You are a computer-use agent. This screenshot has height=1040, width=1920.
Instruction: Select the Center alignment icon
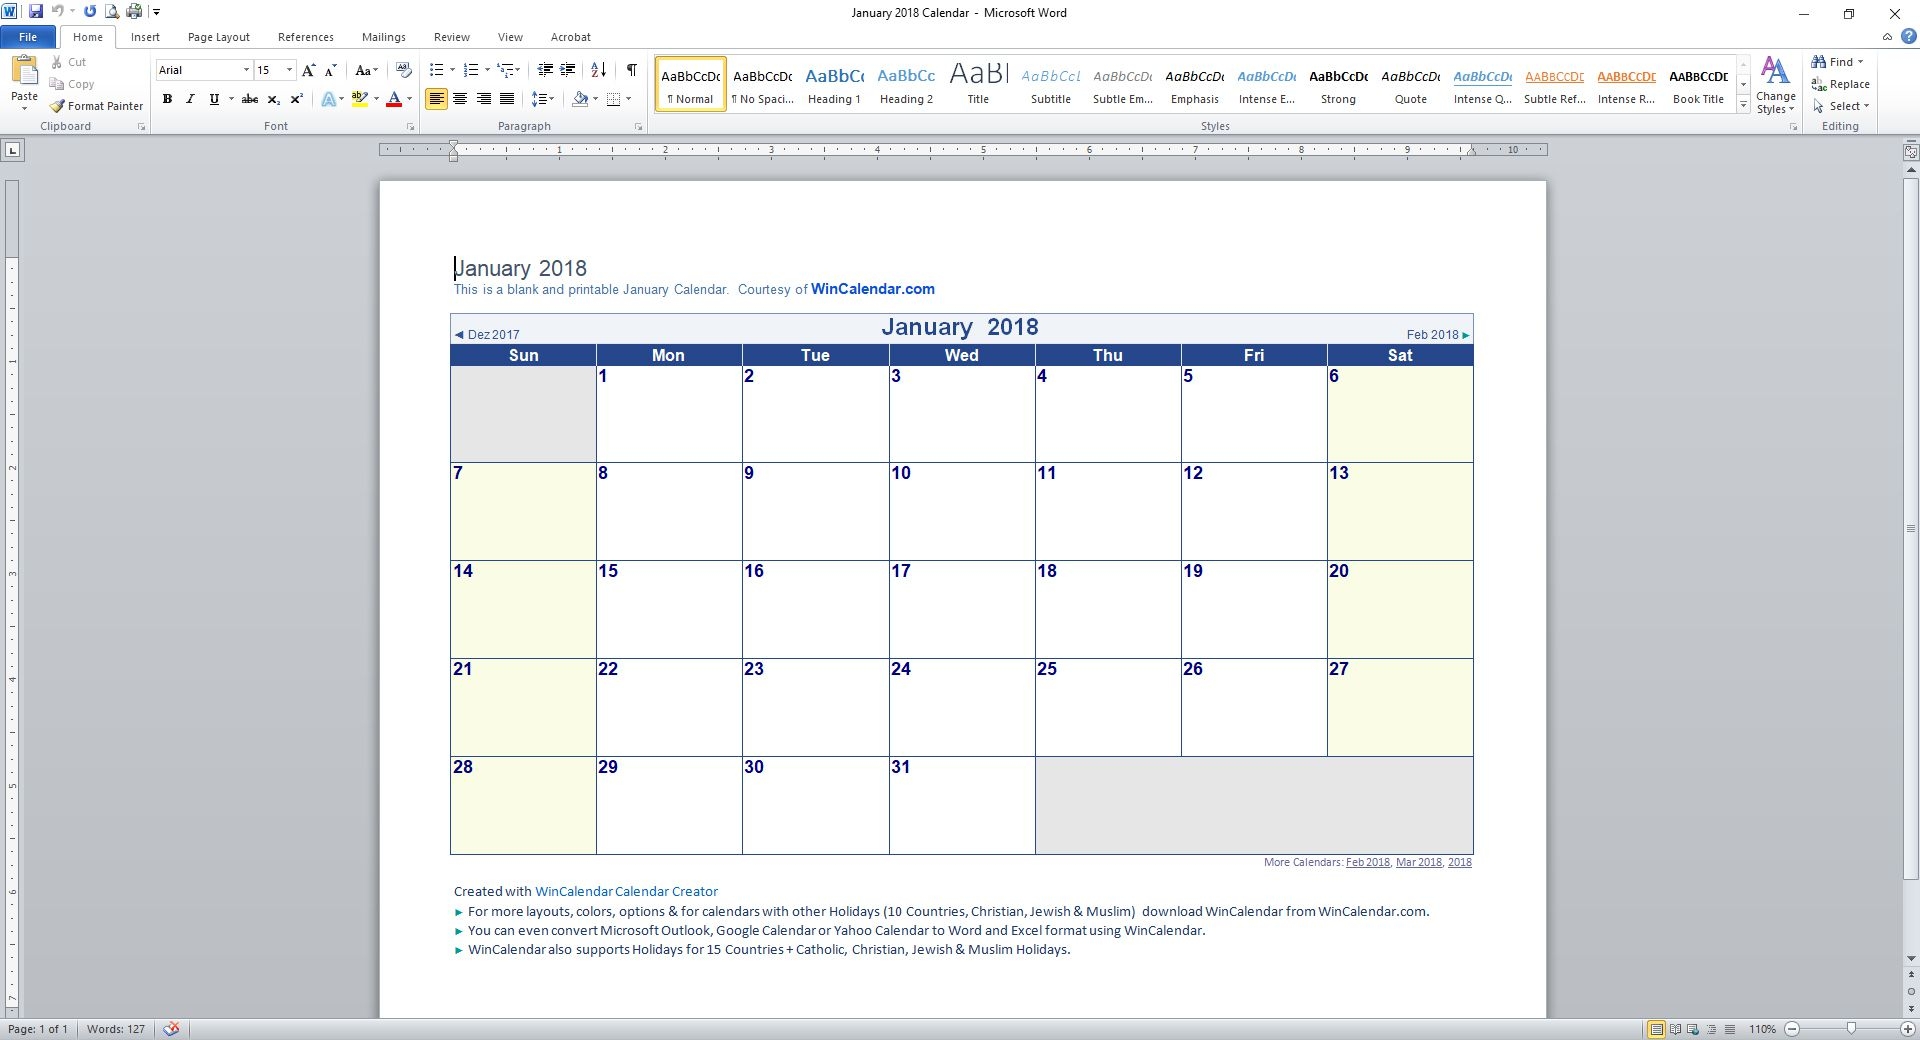coord(460,99)
